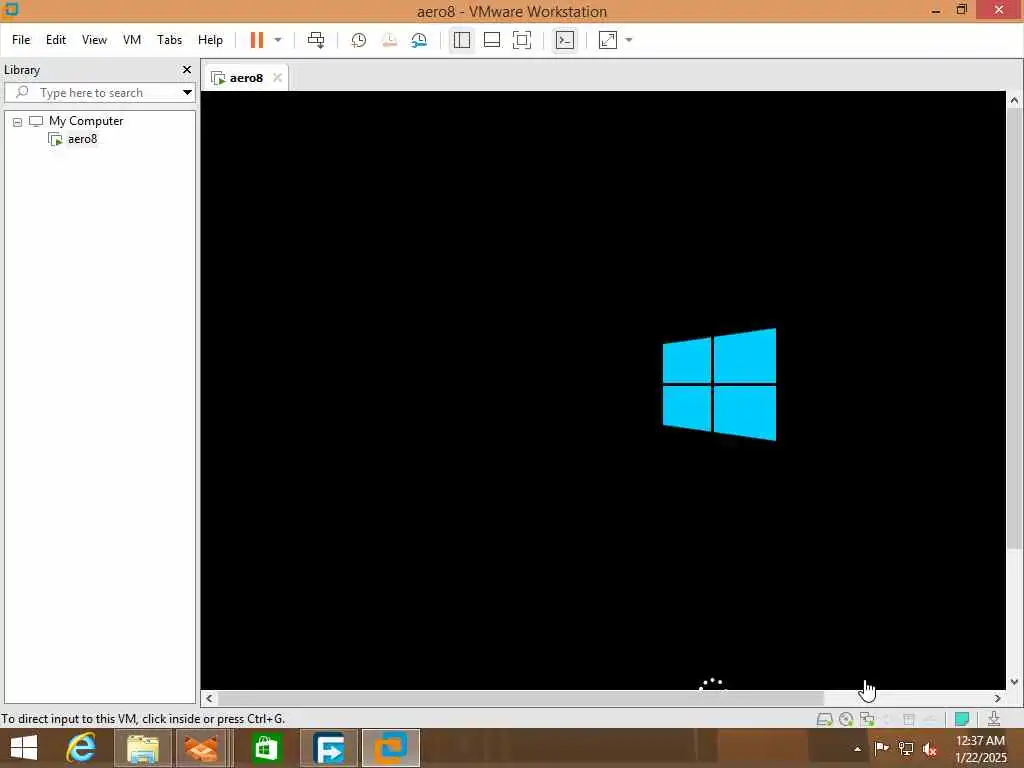Click the VMware Workstation taskbar icon

(x=391, y=748)
